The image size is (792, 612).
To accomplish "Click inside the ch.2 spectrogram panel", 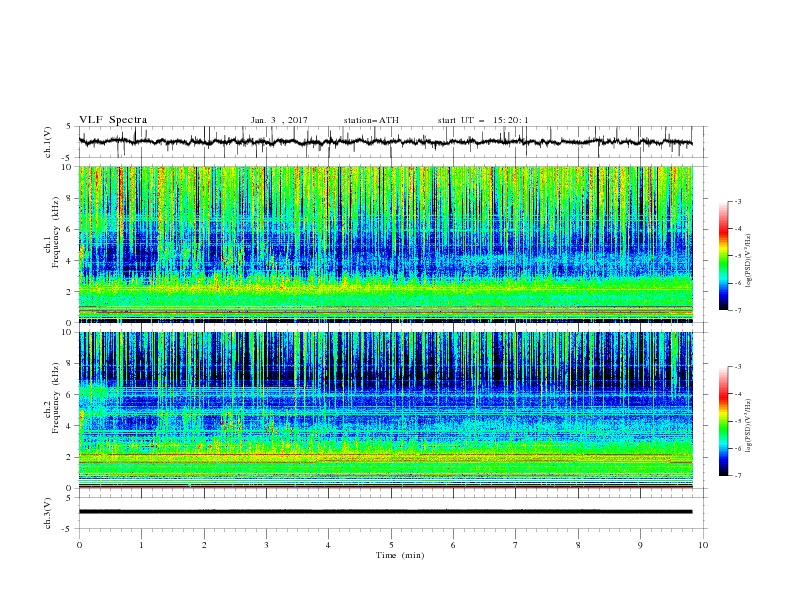I will 385,410.
